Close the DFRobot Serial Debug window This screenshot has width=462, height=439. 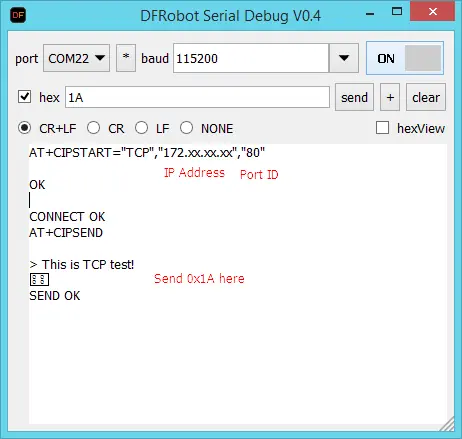433,12
